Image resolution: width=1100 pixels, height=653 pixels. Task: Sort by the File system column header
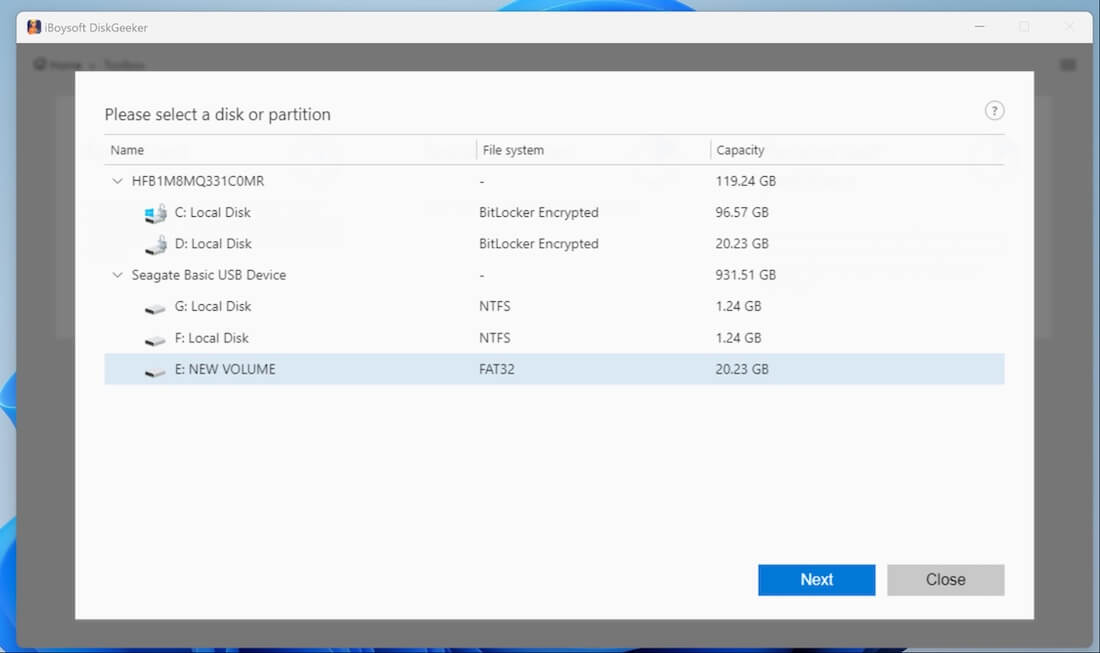click(x=513, y=150)
